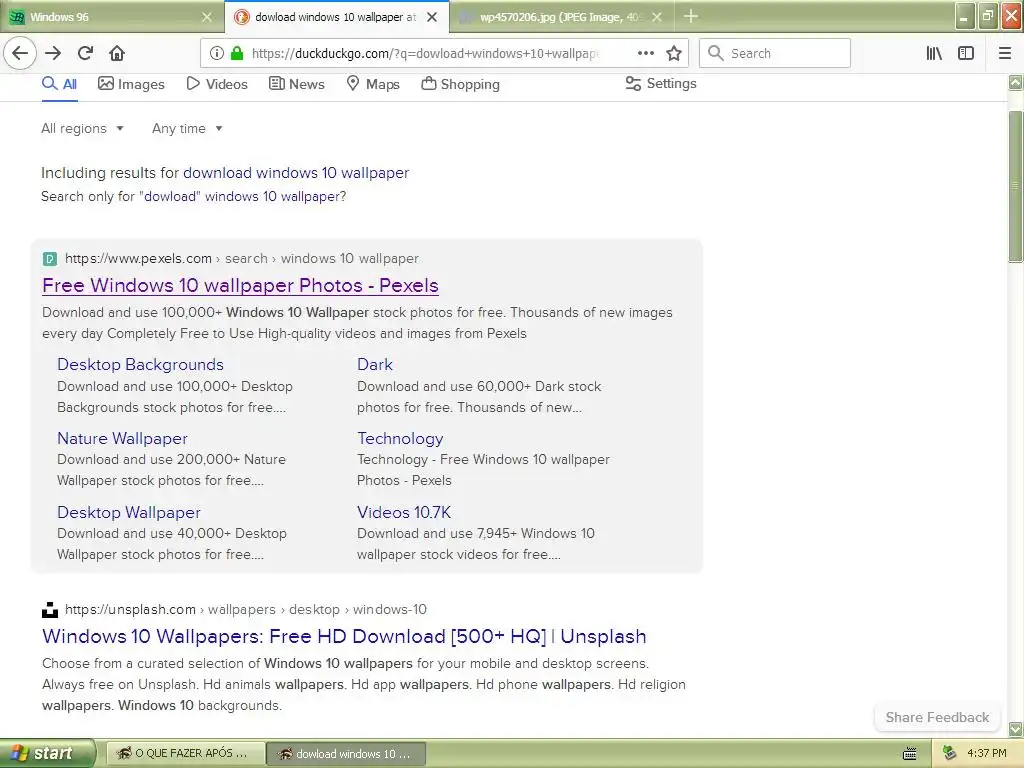Go back with the browser back arrow
The width and height of the screenshot is (1024, 768).
pyautogui.click(x=20, y=53)
